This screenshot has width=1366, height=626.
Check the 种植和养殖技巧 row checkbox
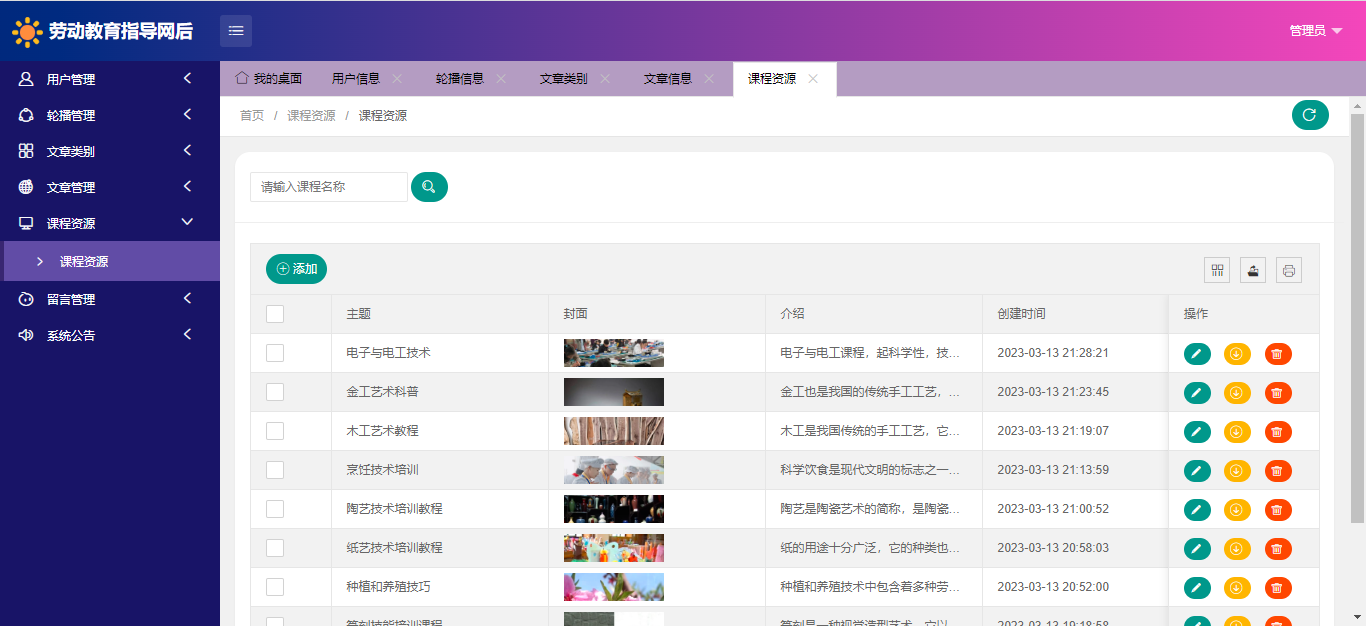275,587
